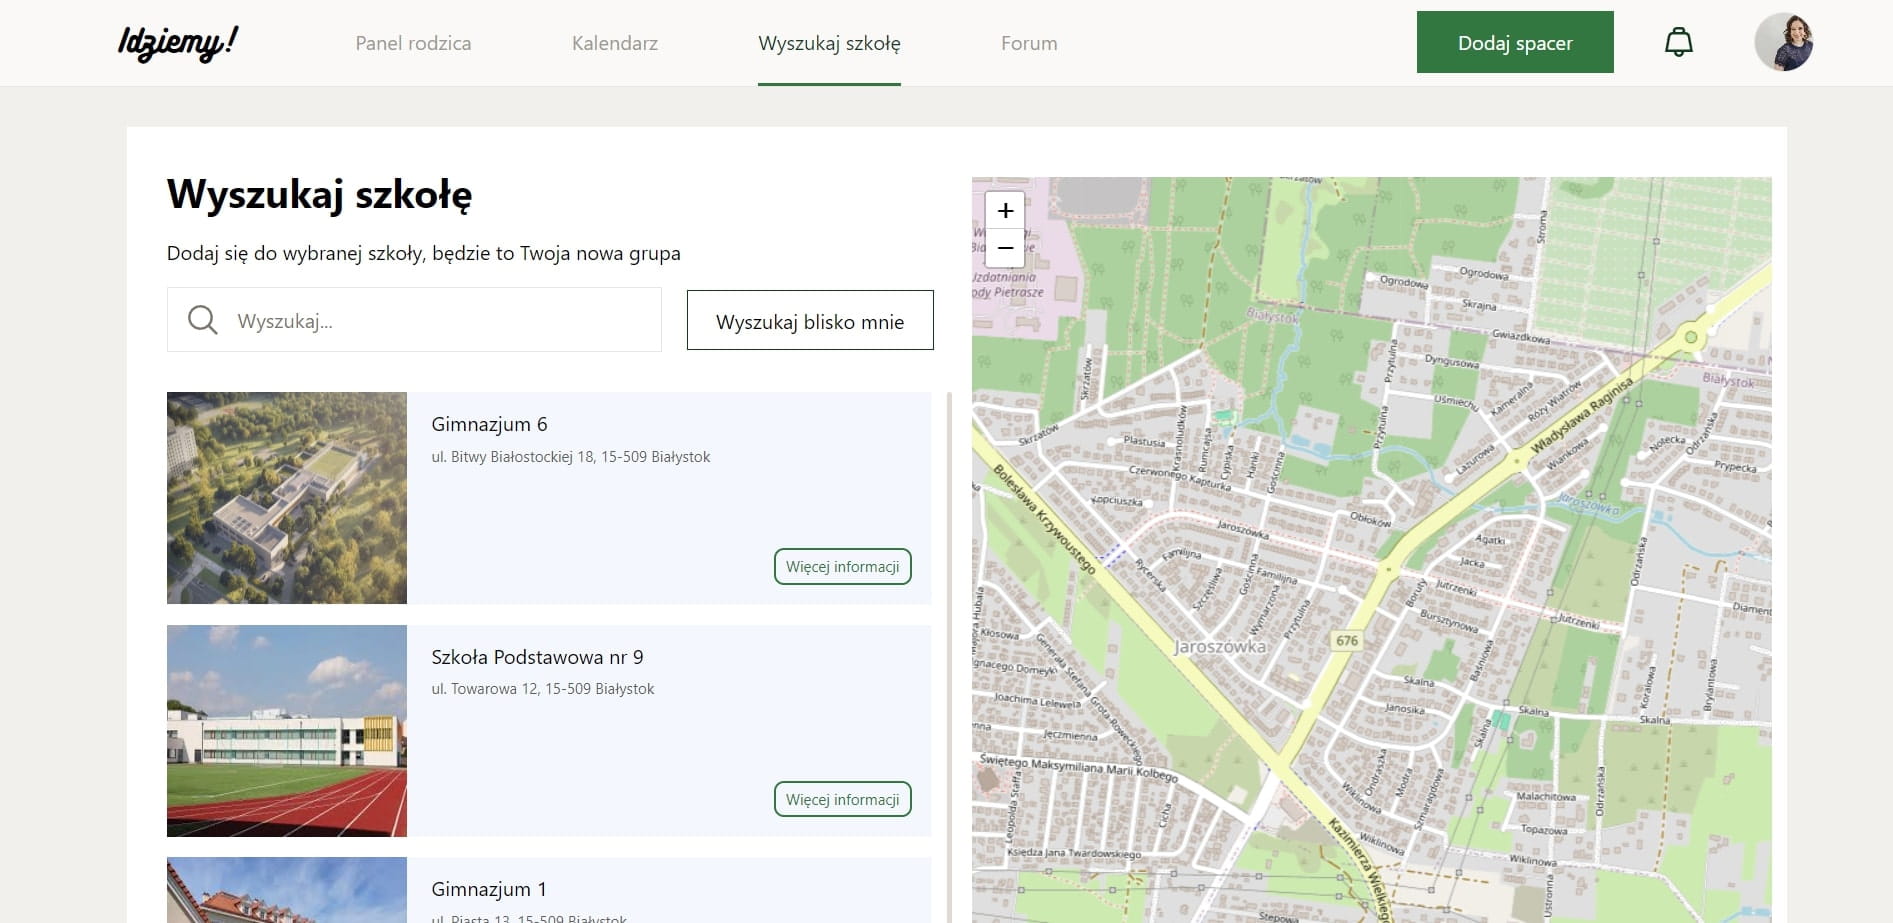Click Wyszukaj blisko mnie button
Image resolution: width=1893 pixels, height=923 pixels.
[809, 321]
